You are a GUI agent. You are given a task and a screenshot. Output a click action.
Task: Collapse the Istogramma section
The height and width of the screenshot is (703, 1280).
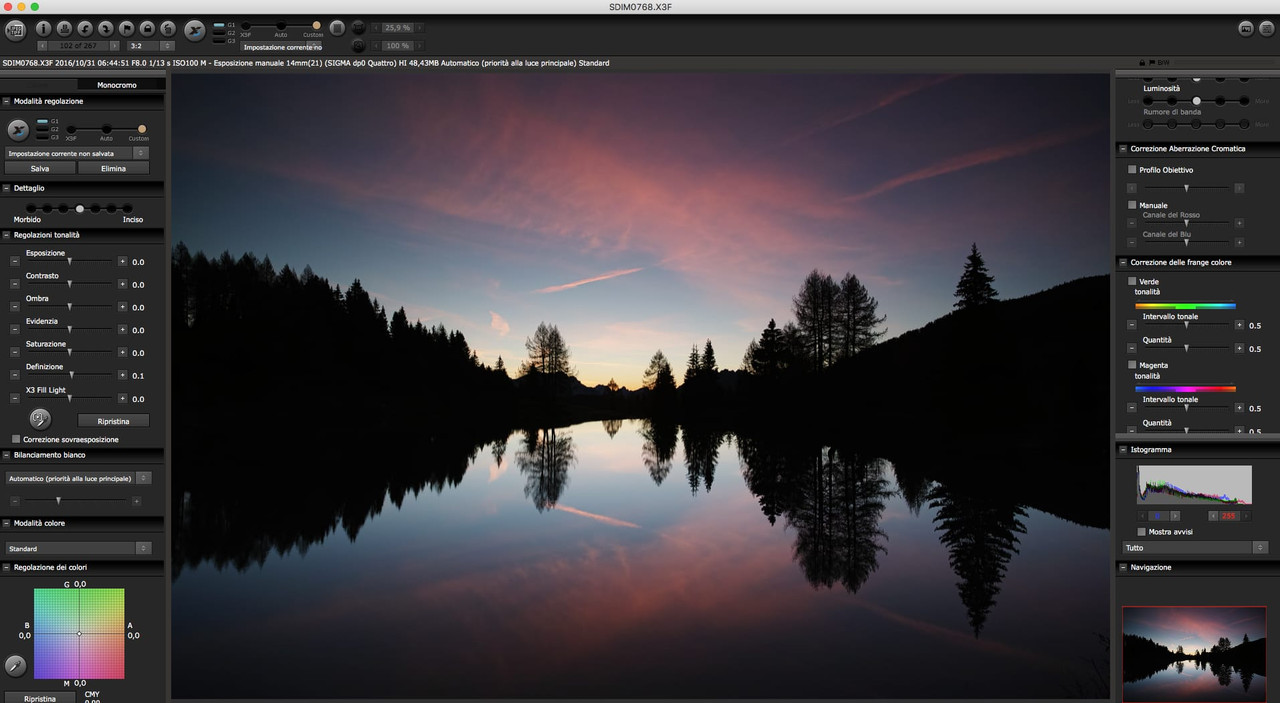tap(1123, 450)
